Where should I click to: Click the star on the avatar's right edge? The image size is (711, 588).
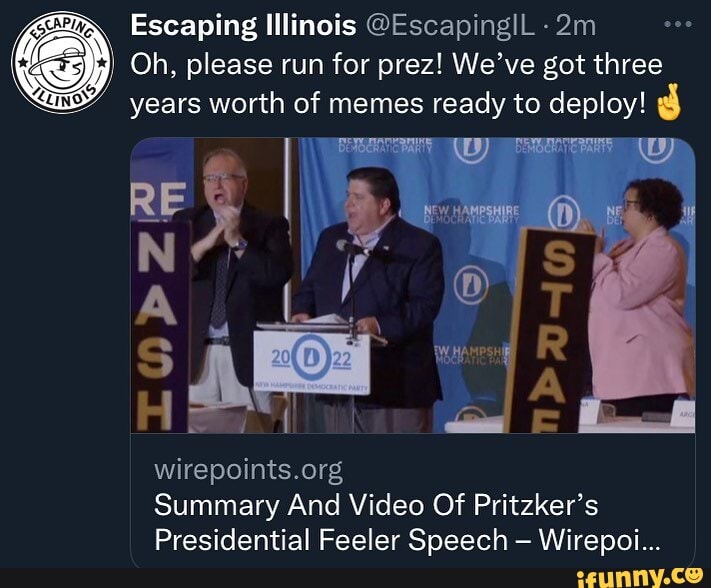click(103, 63)
